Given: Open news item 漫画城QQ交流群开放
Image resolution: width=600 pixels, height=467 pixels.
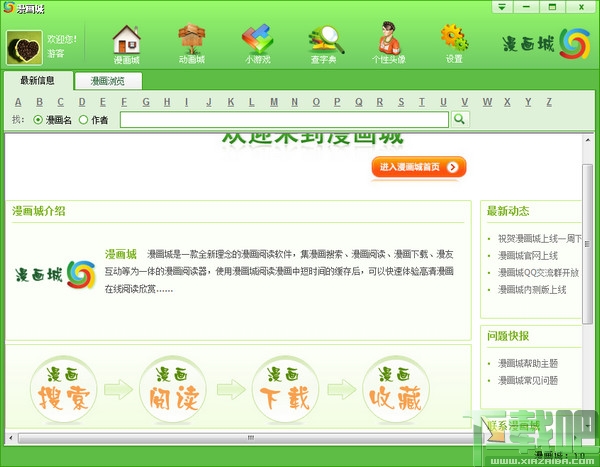Looking at the screenshot, I should (538, 273).
